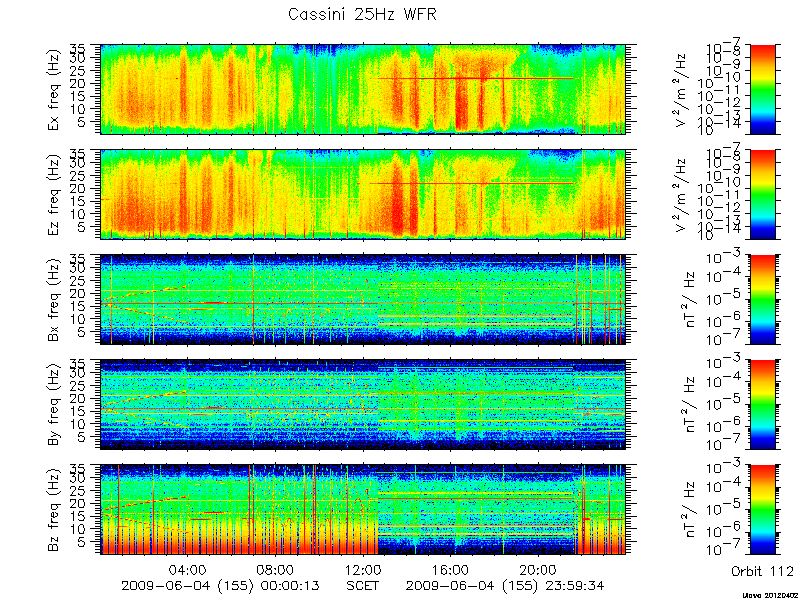Click the 04:00 time axis label
This screenshot has height=600, width=800.
(x=189, y=569)
